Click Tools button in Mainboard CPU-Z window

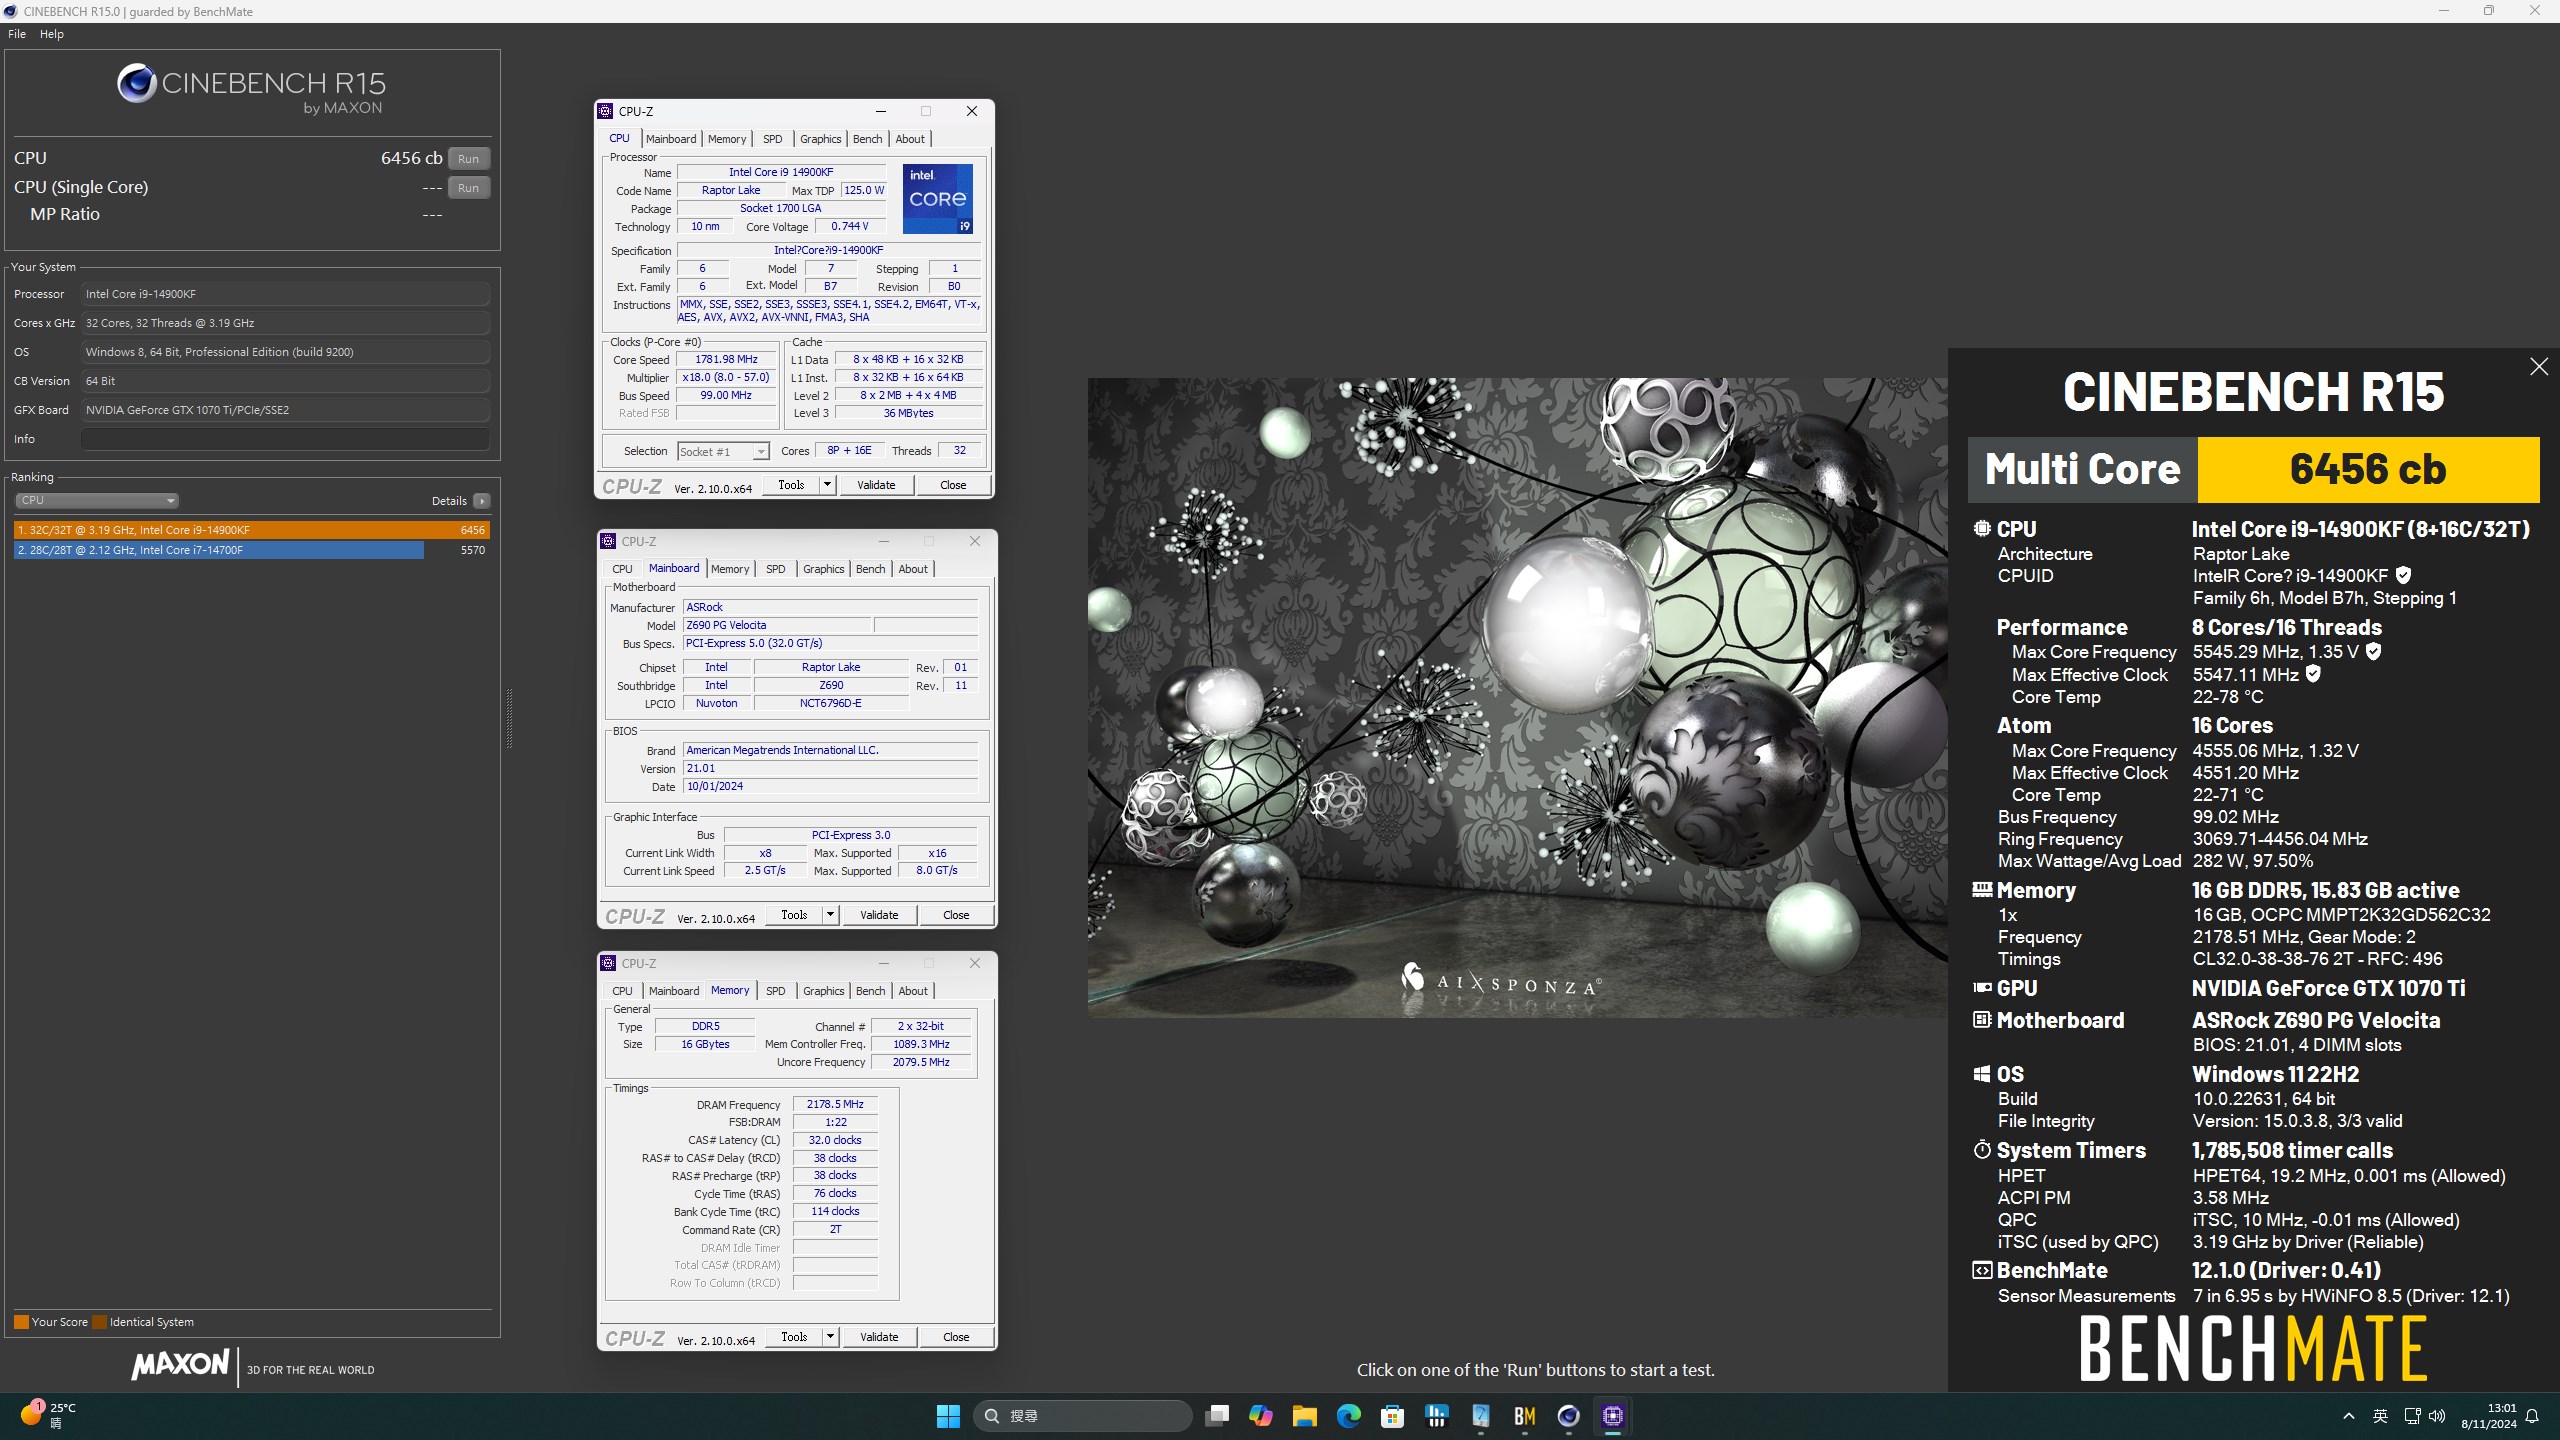point(794,915)
